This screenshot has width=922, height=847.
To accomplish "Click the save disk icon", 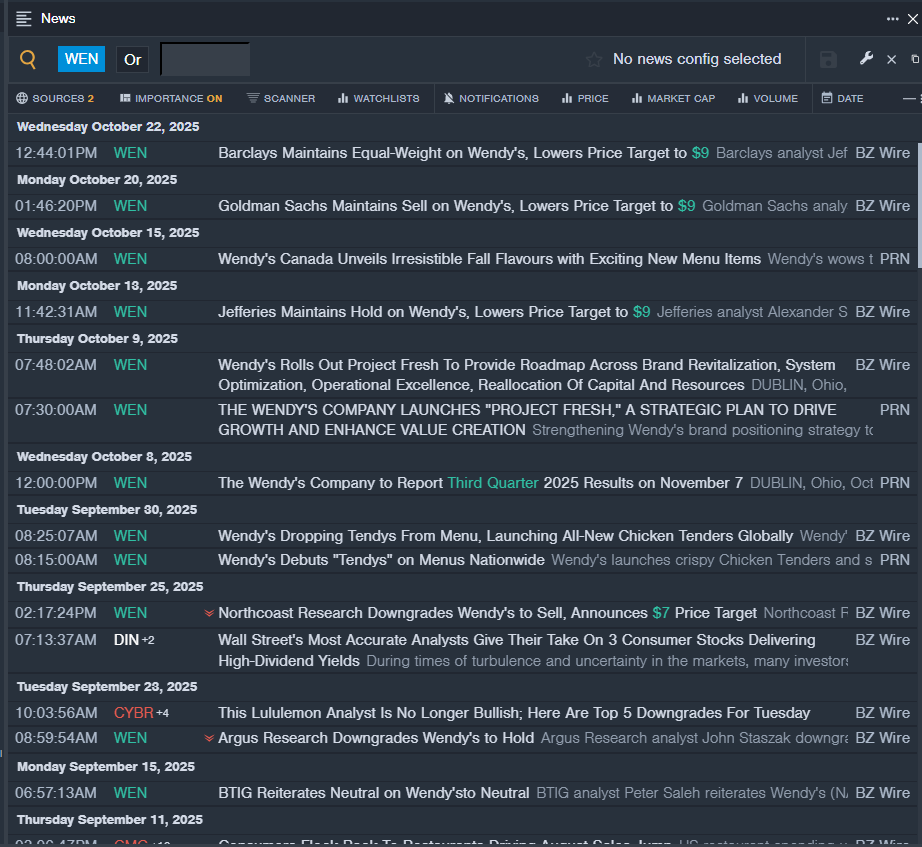I will (x=828, y=60).
